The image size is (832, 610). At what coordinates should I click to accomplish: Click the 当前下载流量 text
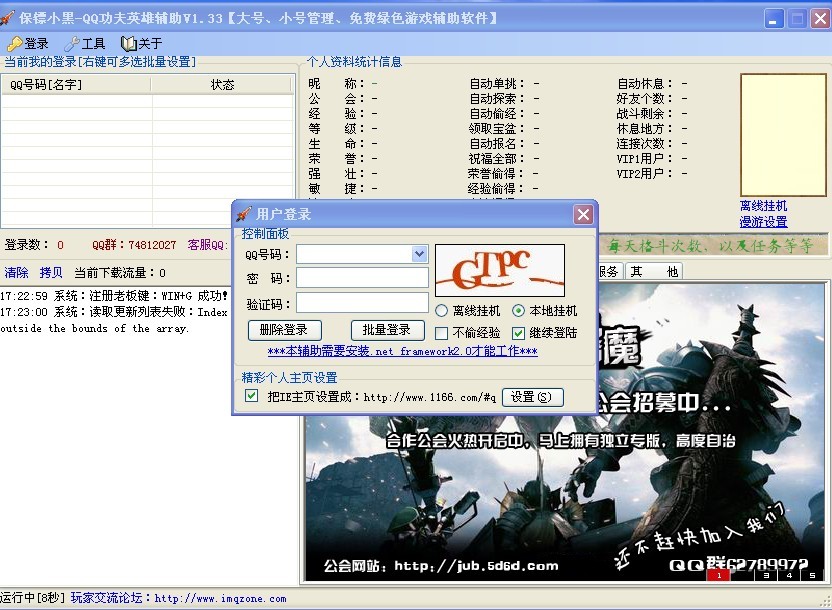(x=120, y=273)
